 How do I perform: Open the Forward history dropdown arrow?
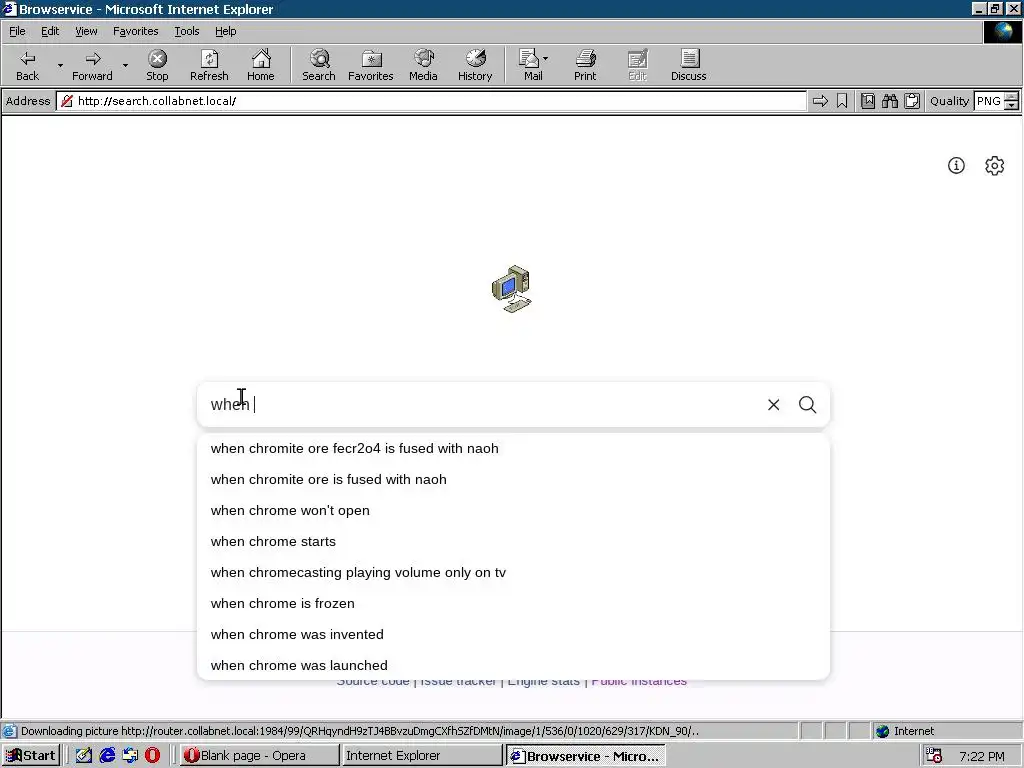click(125, 65)
